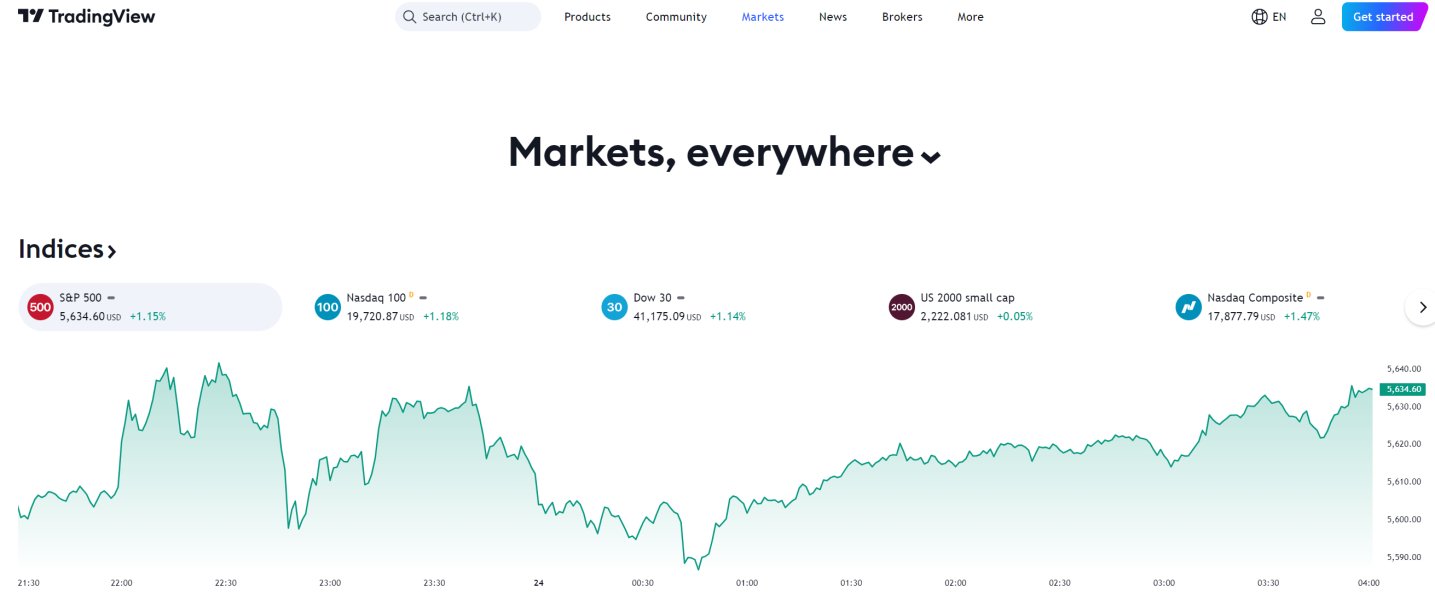The image size is (1435, 600).
Task: Click the TradingView logo
Action: click(x=87, y=17)
